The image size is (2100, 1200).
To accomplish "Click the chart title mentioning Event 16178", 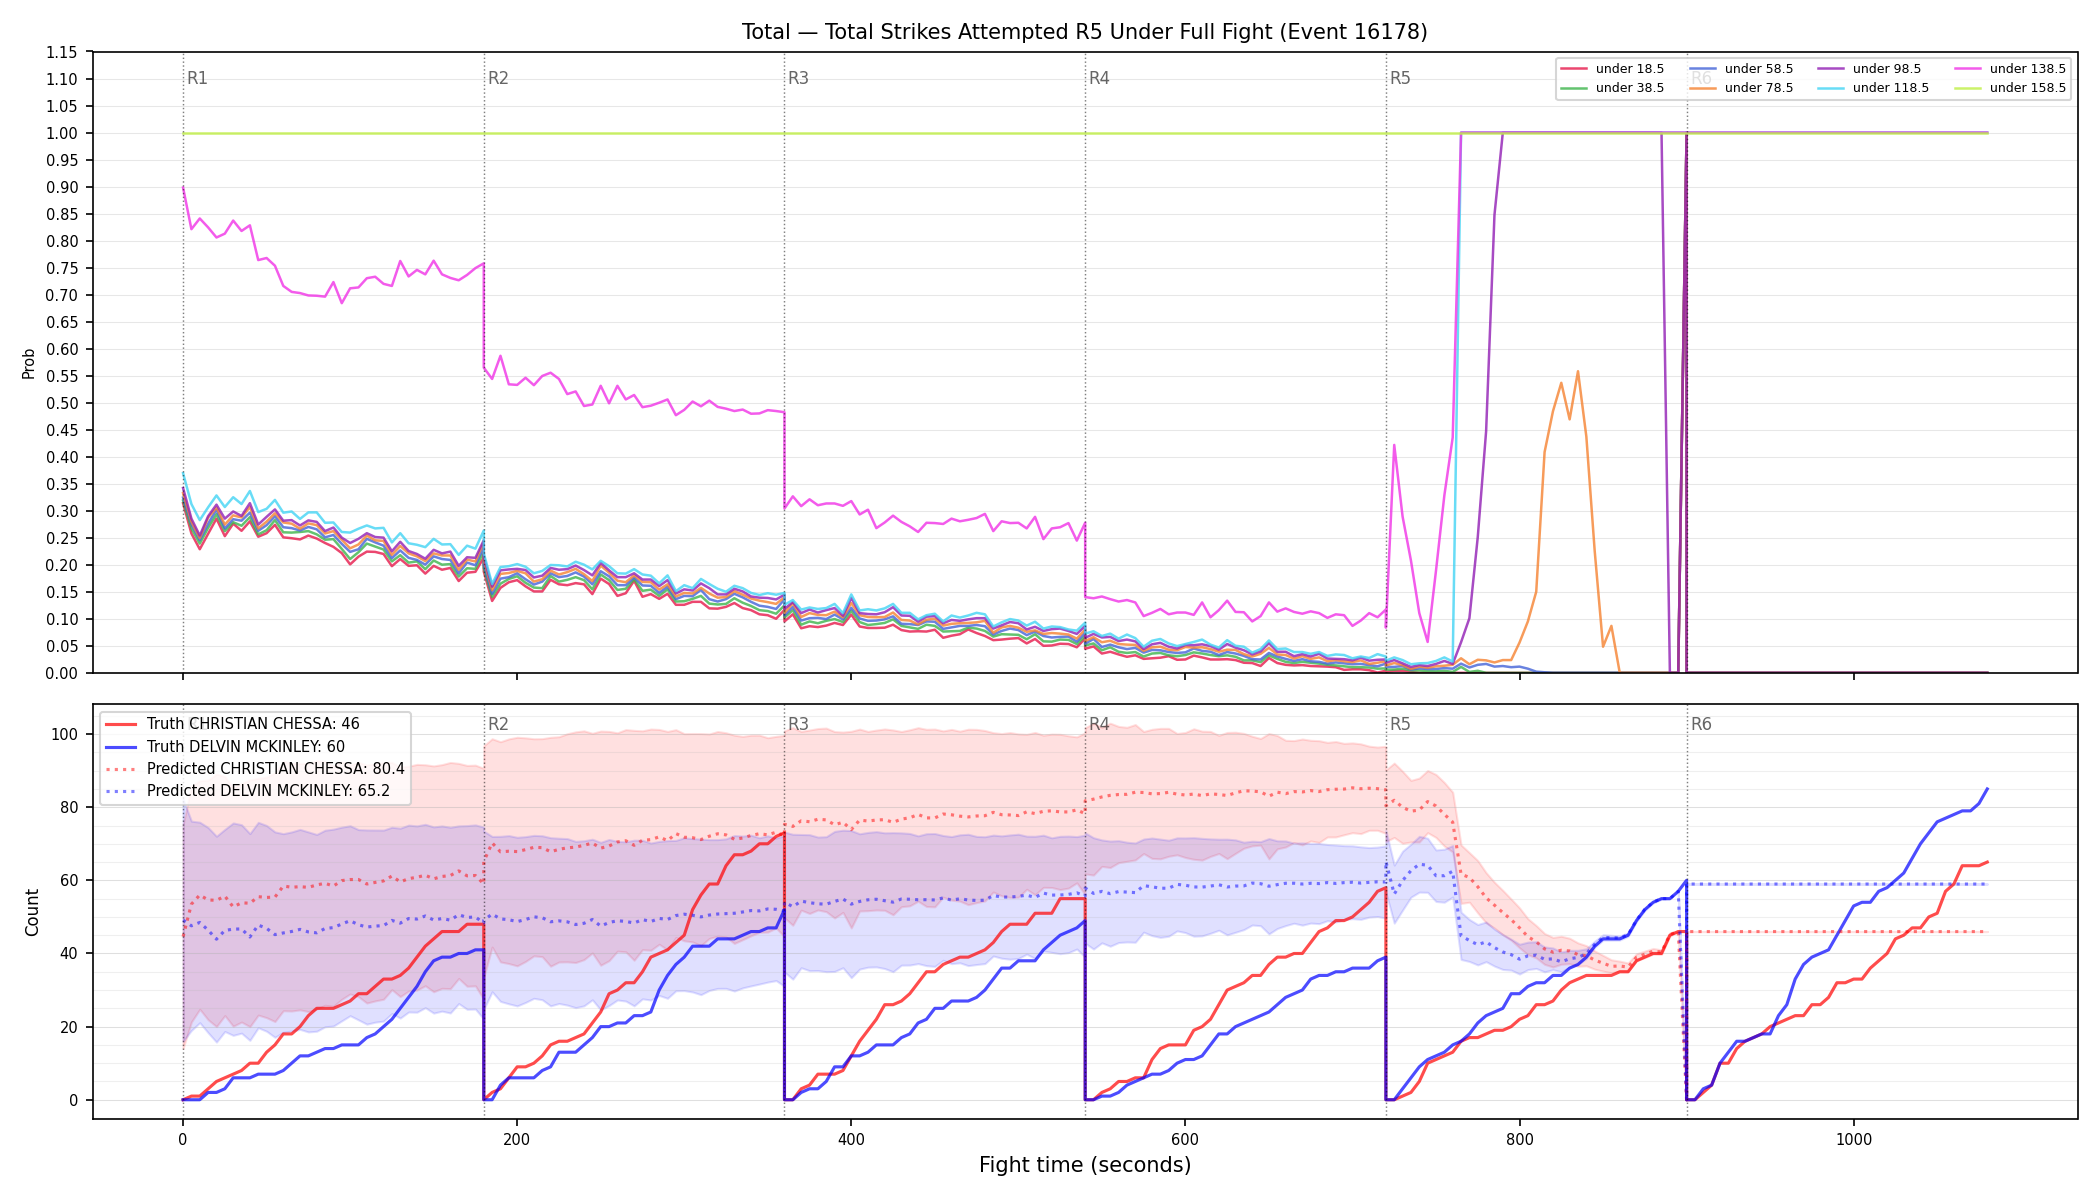I will tap(1085, 32).
